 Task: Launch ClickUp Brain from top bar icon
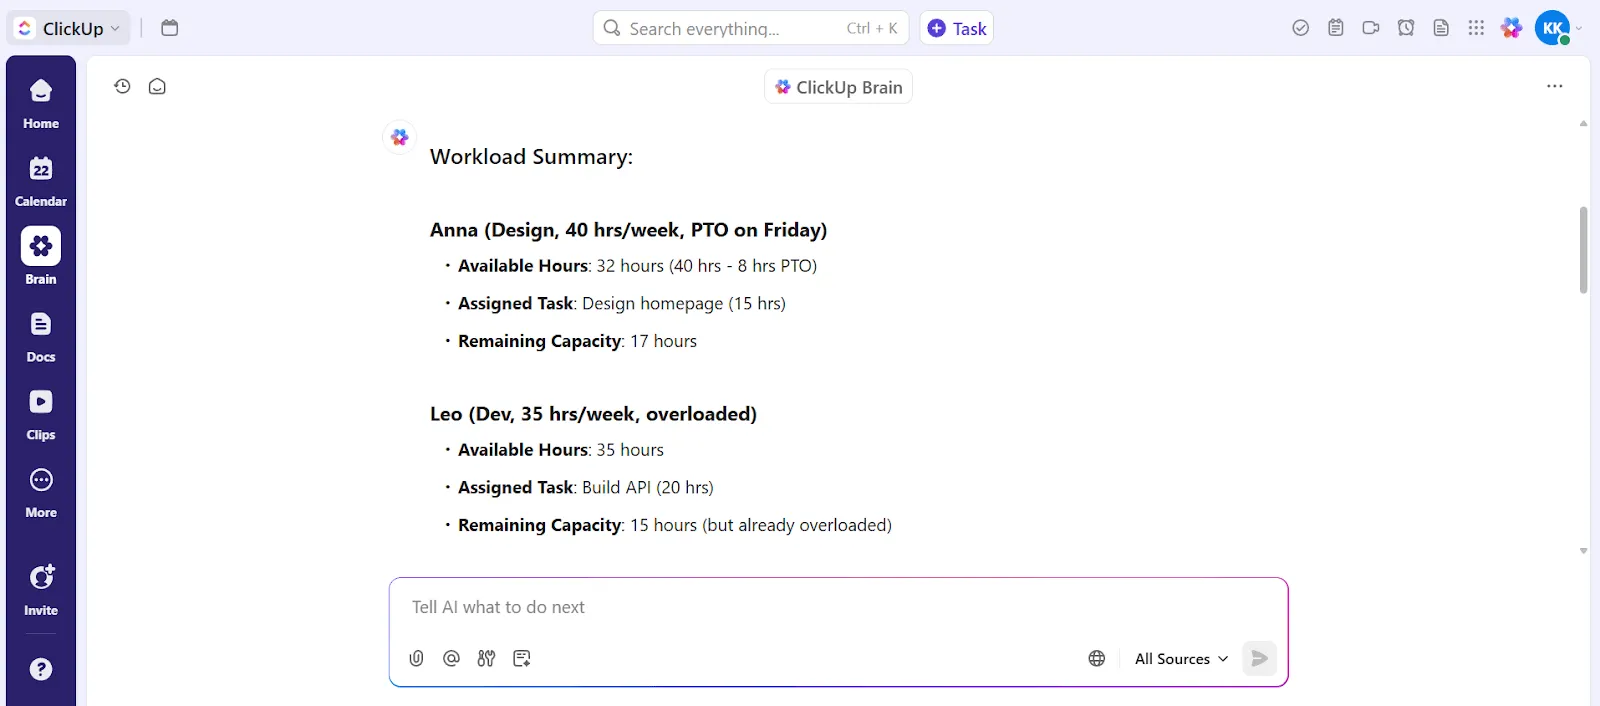1512,28
